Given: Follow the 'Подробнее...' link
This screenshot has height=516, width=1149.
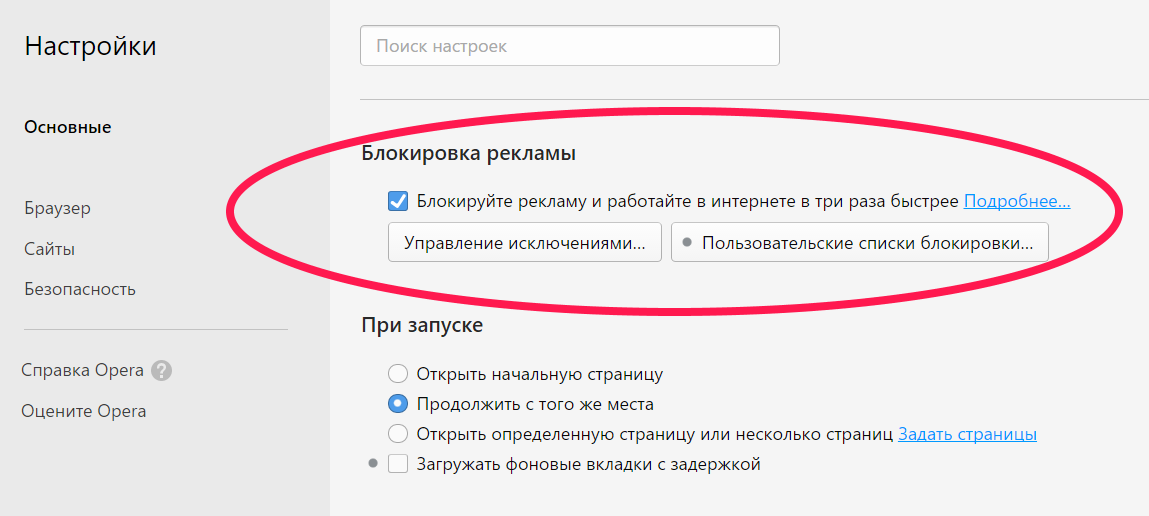Looking at the screenshot, I should tap(1017, 201).
